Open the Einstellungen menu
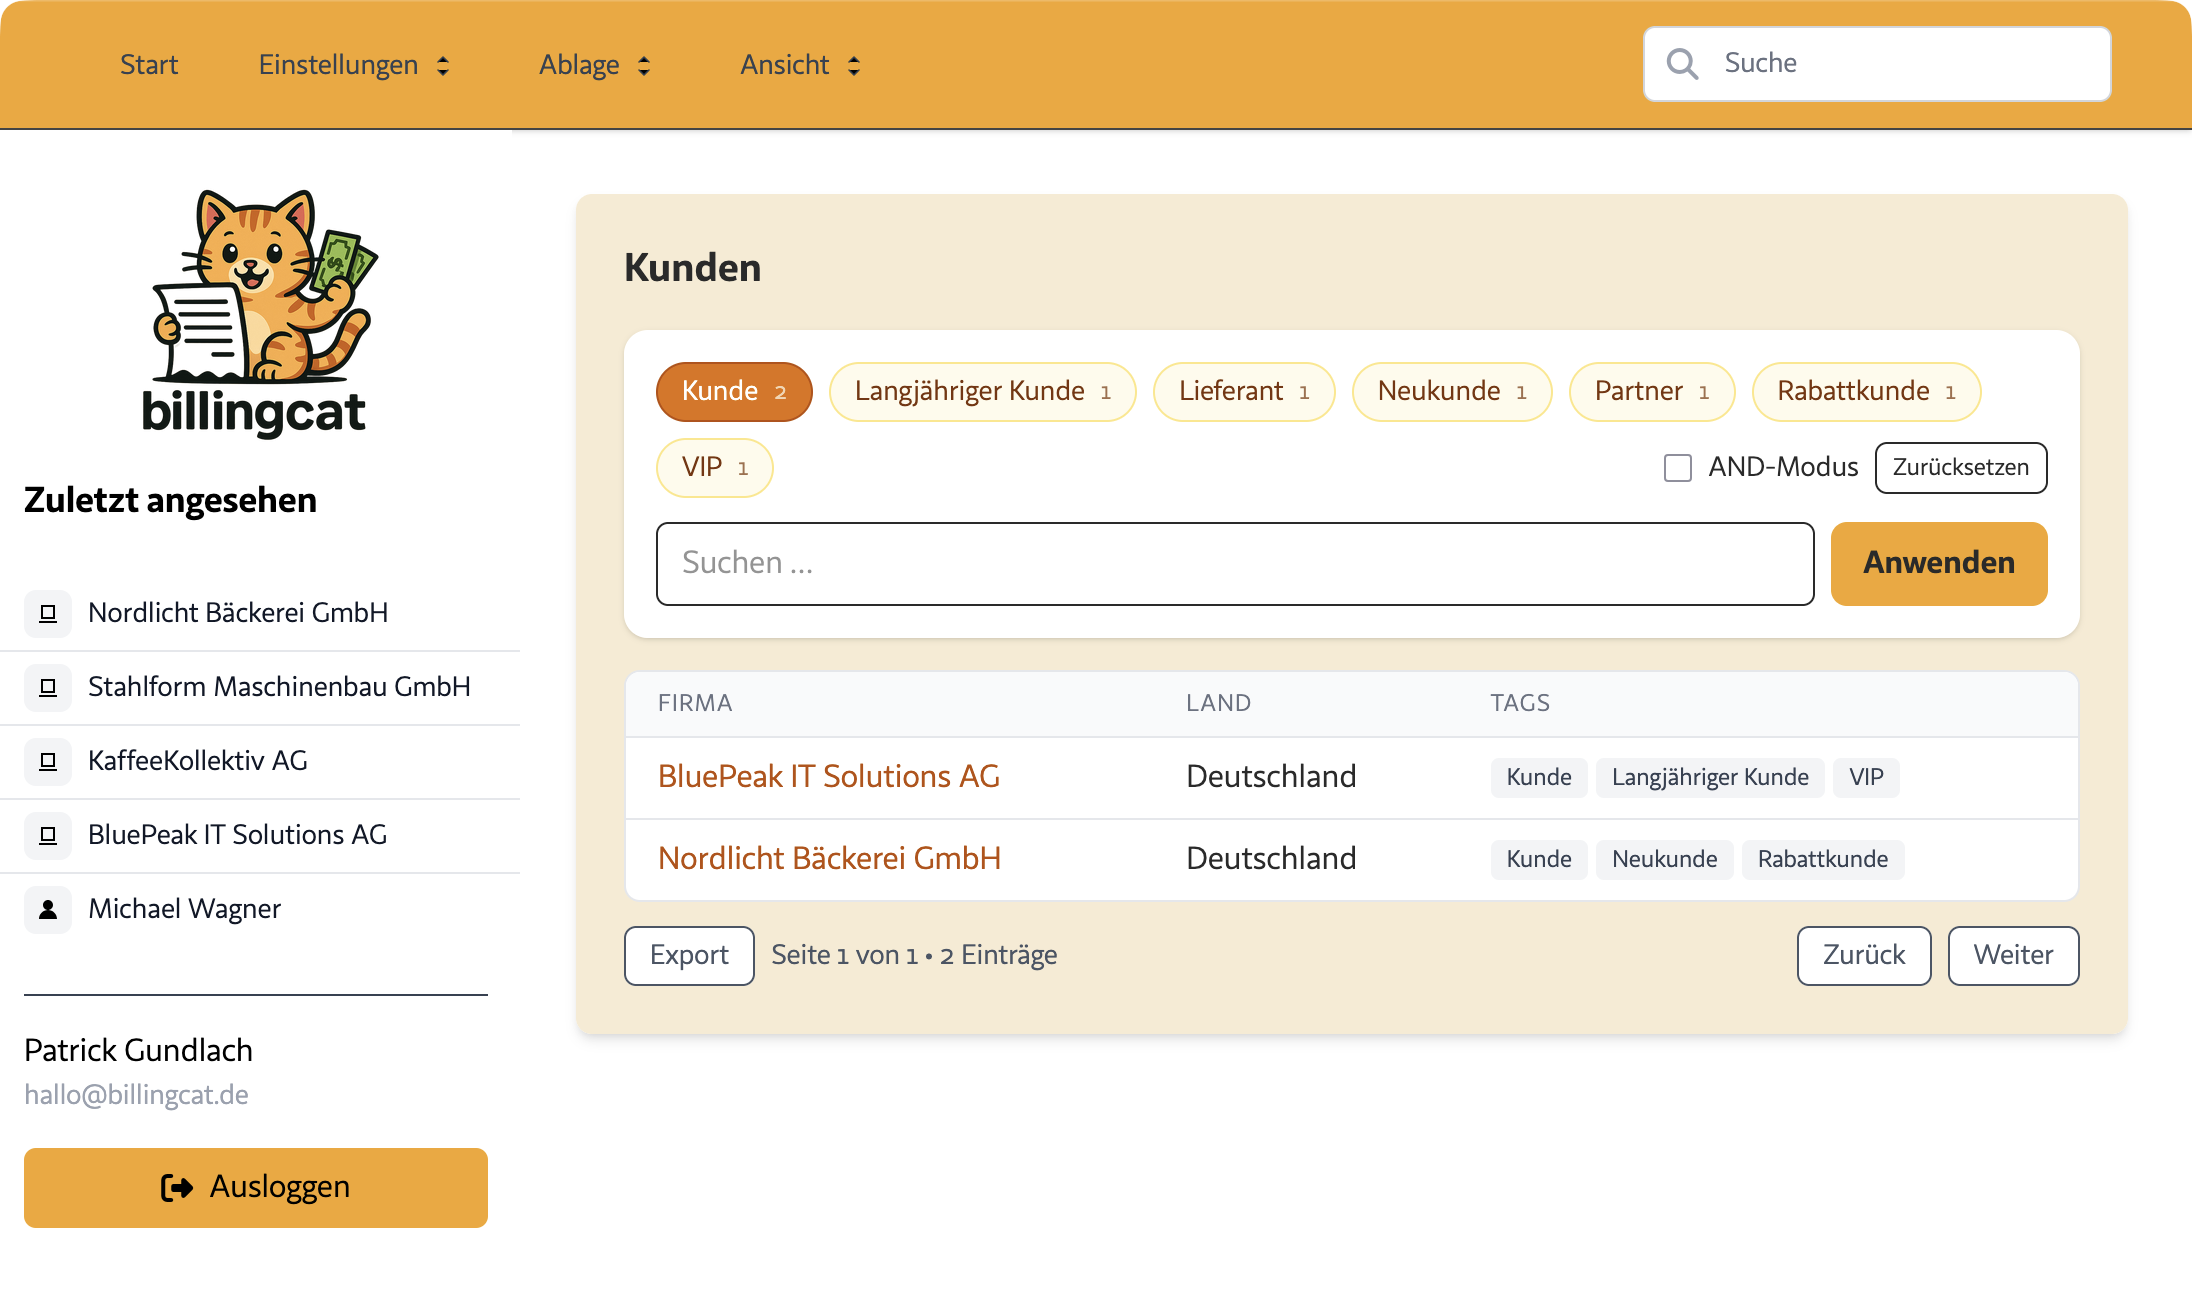The image size is (2192, 1292). 353,64
